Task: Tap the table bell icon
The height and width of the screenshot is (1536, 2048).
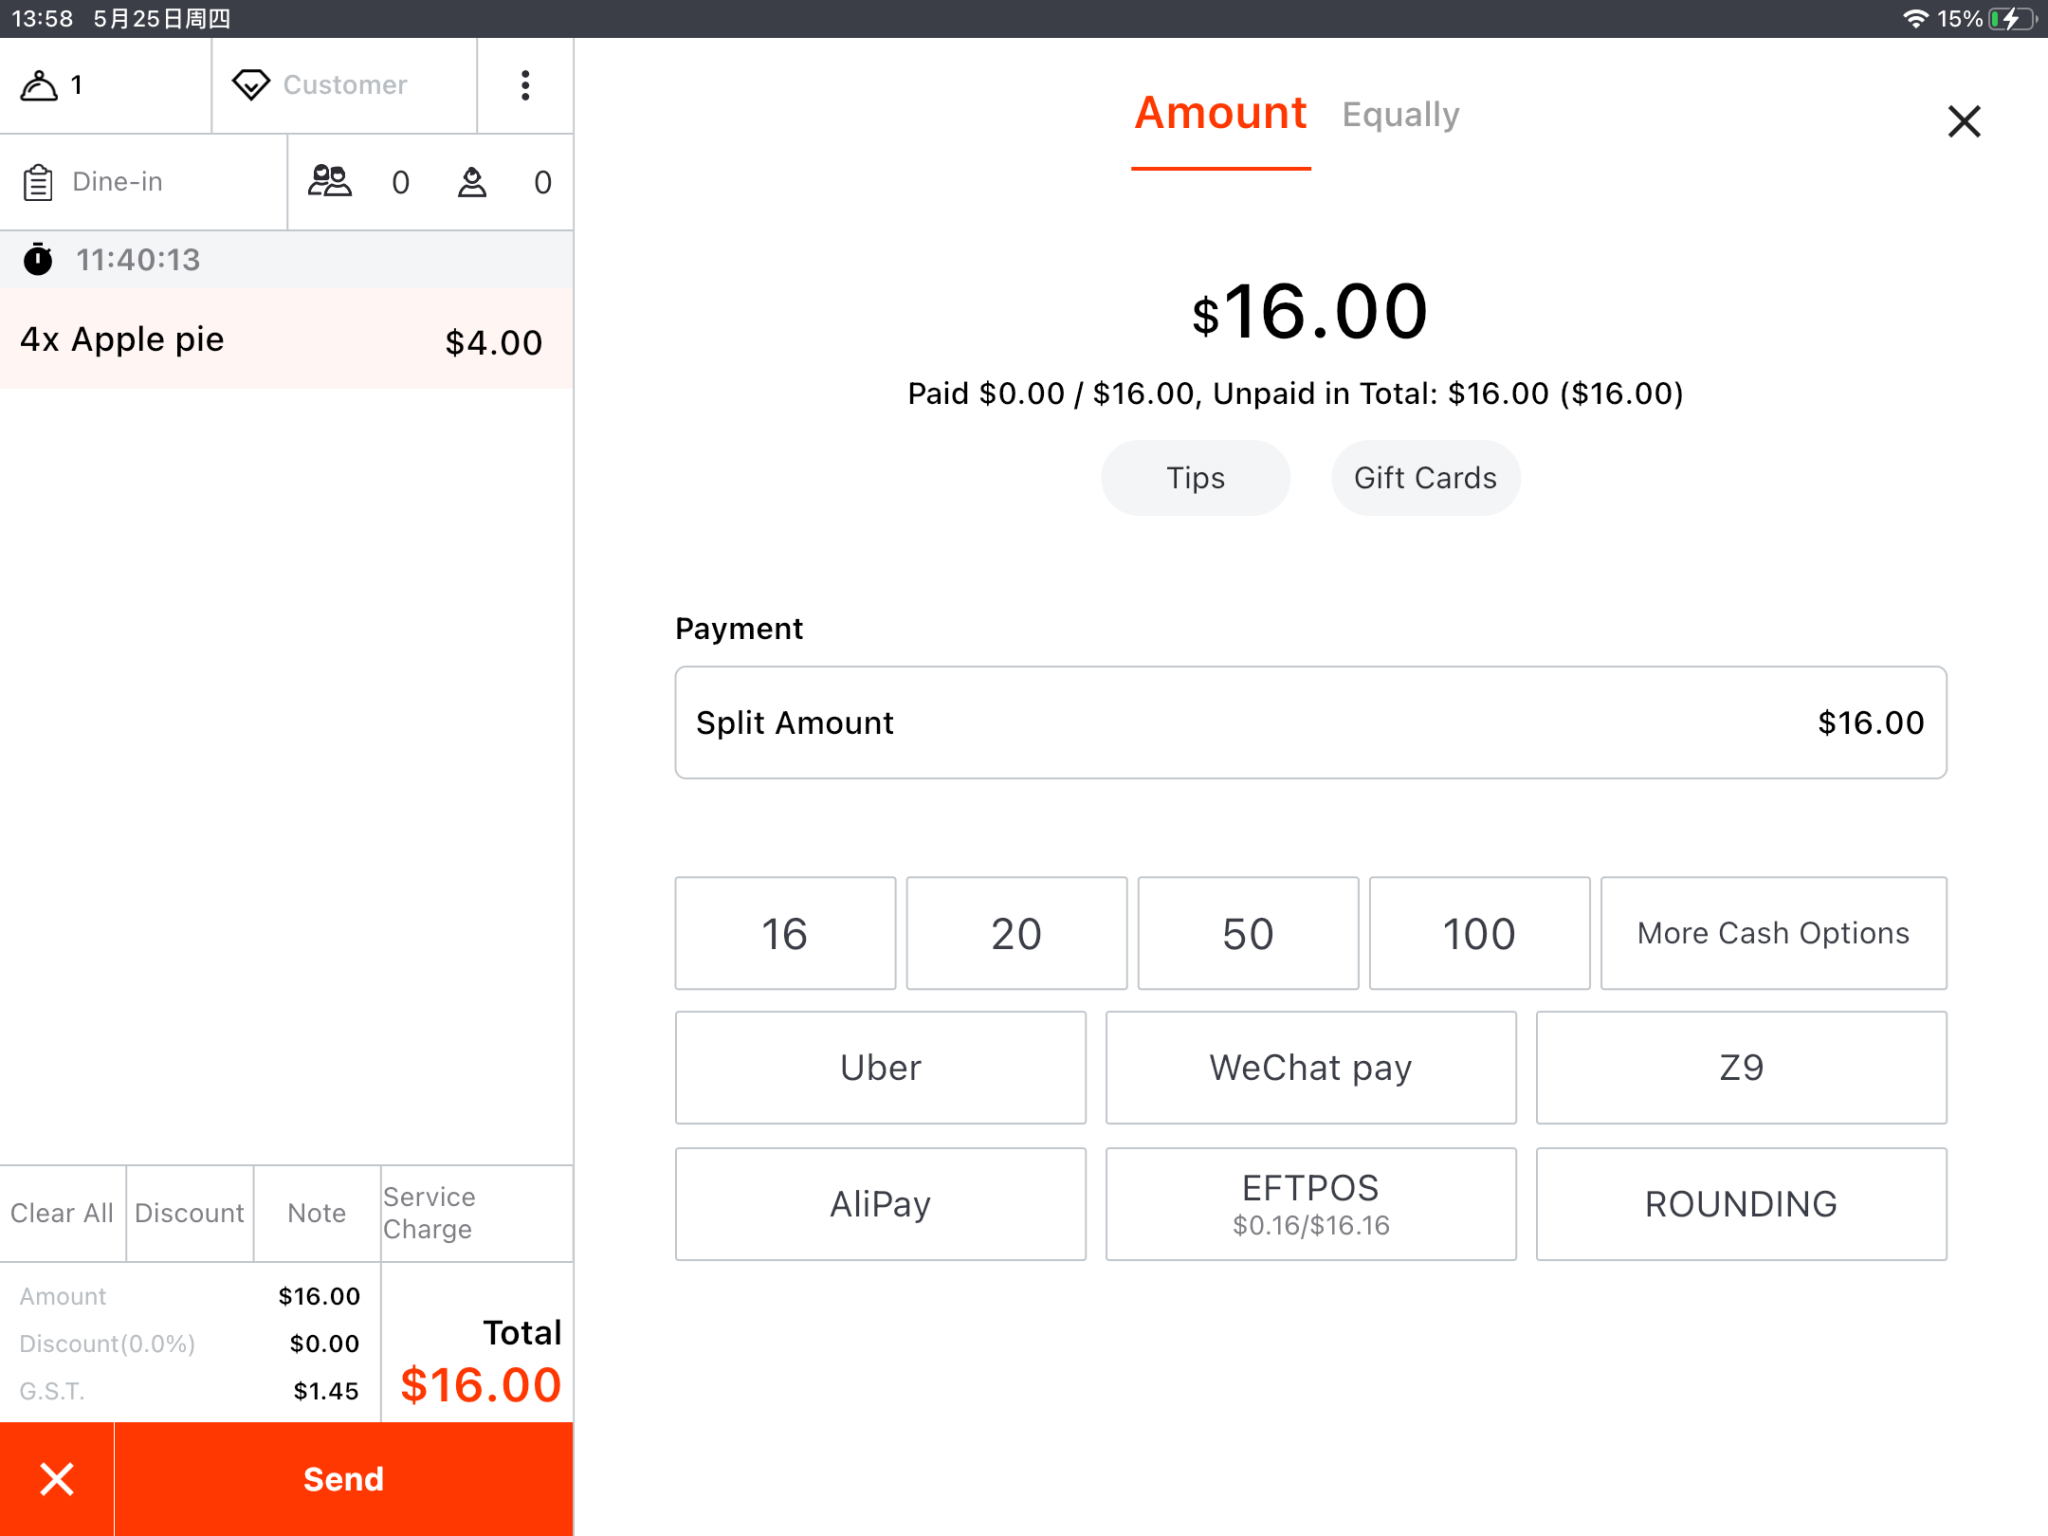Action: 39,86
